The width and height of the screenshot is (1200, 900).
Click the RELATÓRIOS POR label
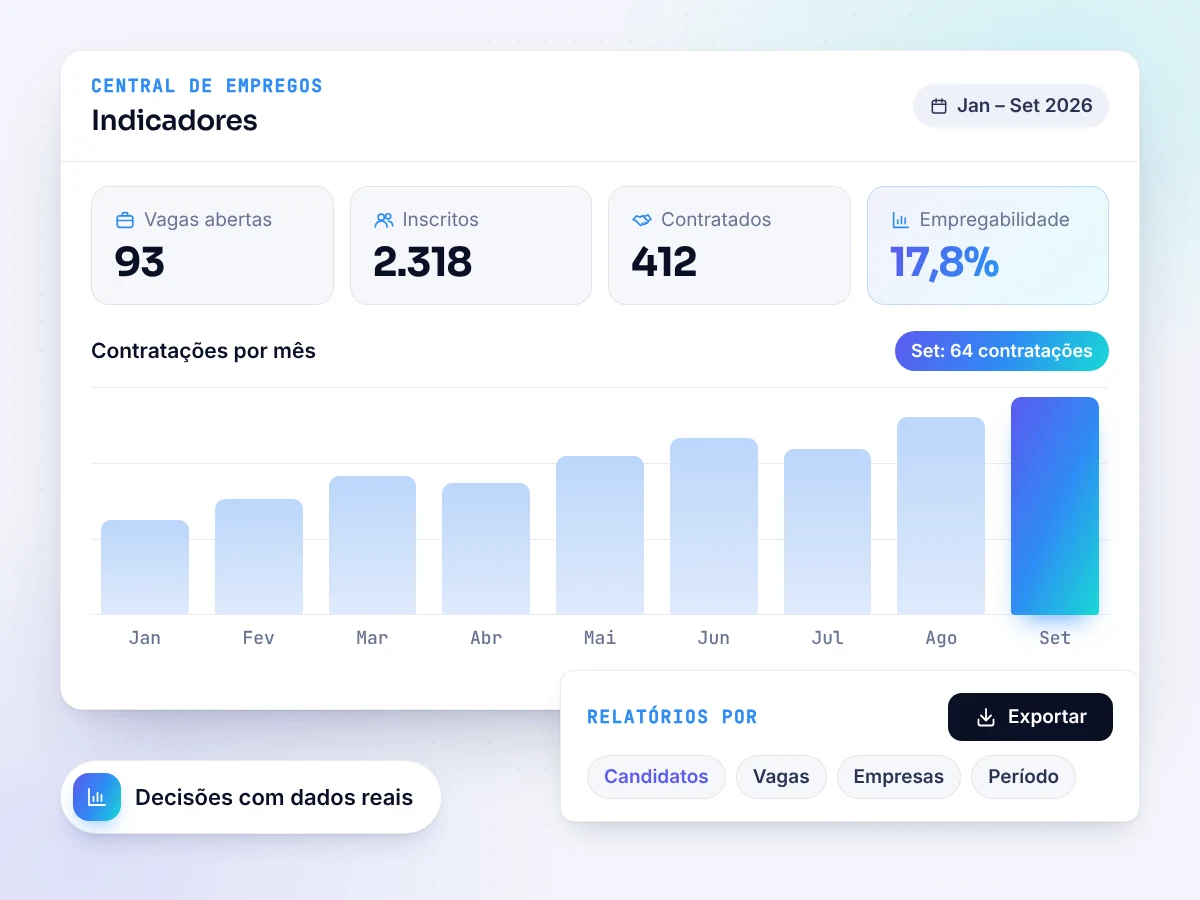pyautogui.click(x=672, y=717)
